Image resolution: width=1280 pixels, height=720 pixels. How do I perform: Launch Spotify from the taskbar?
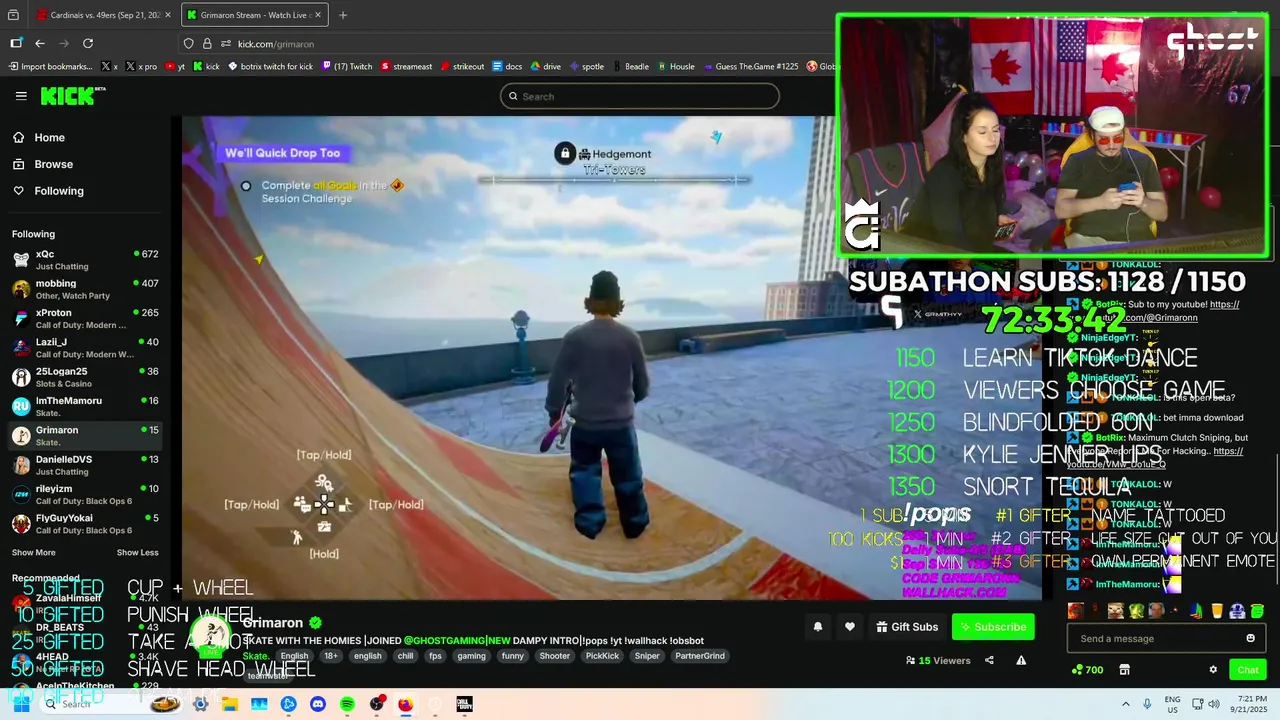click(x=347, y=704)
